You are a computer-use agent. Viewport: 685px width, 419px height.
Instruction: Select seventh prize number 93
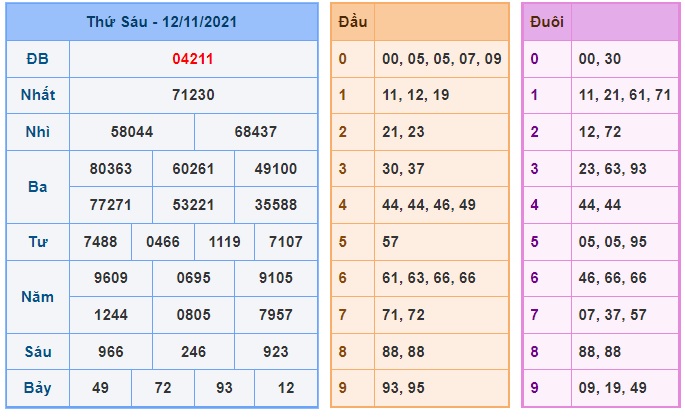225,388
